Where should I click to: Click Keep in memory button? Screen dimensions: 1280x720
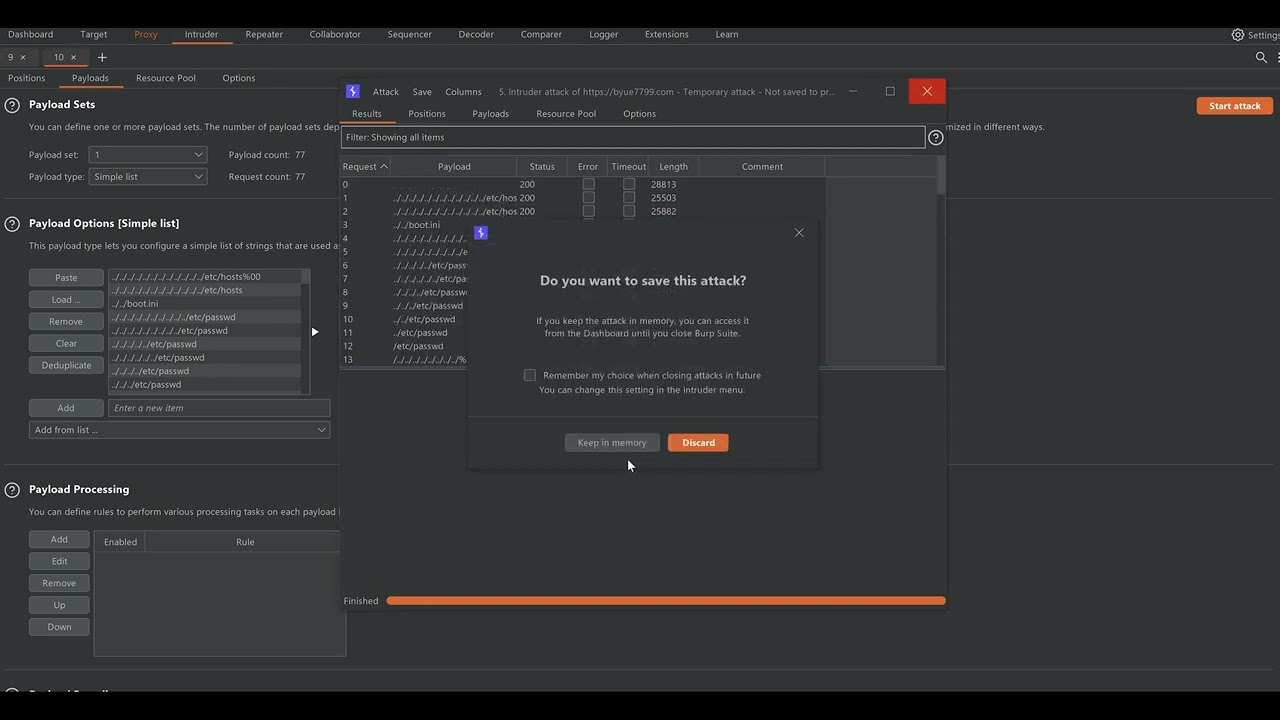pyautogui.click(x=612, y=443)
